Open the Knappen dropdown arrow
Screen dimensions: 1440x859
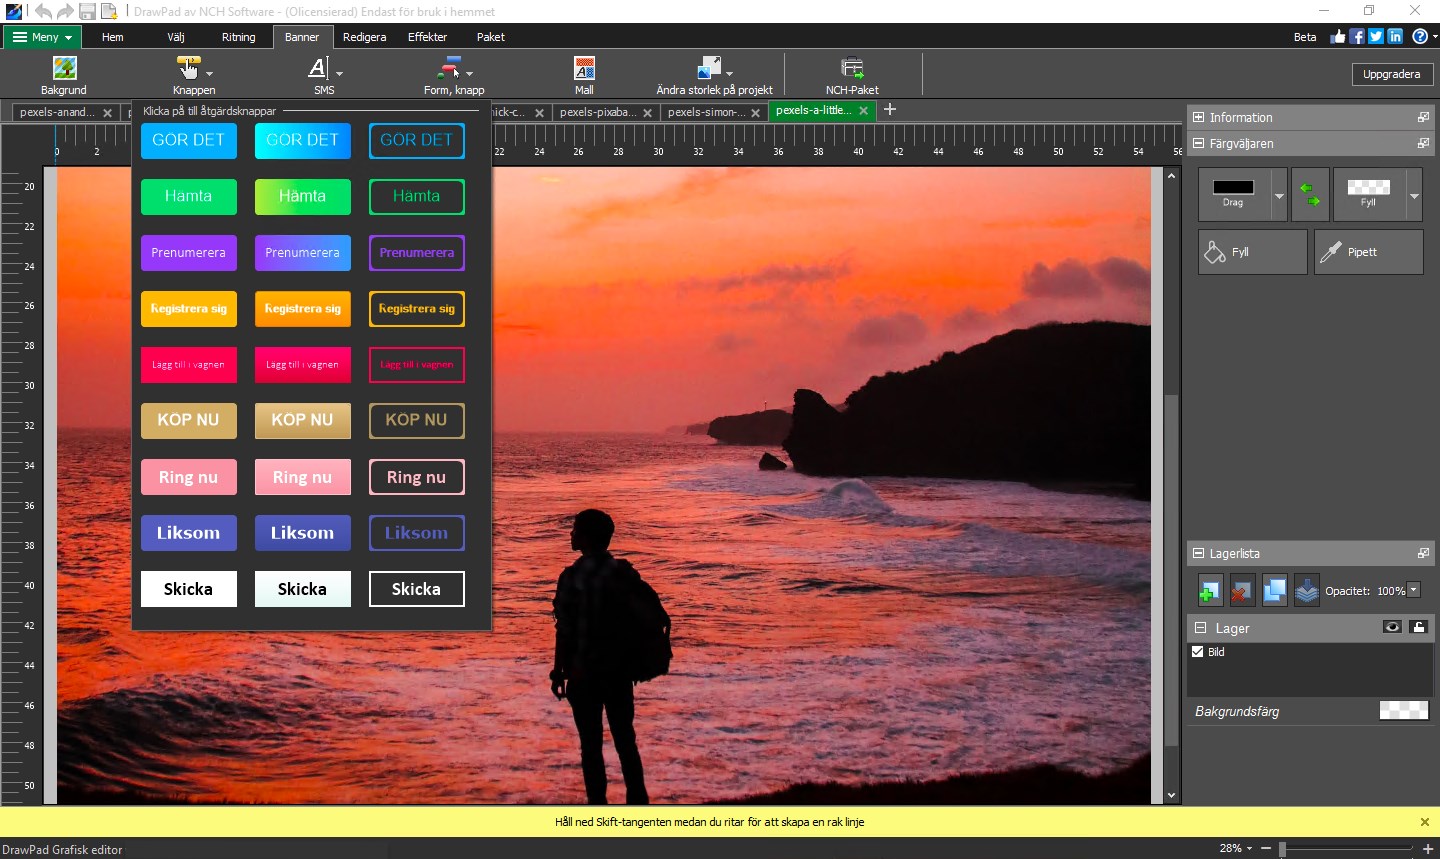(x=210, y=73)
